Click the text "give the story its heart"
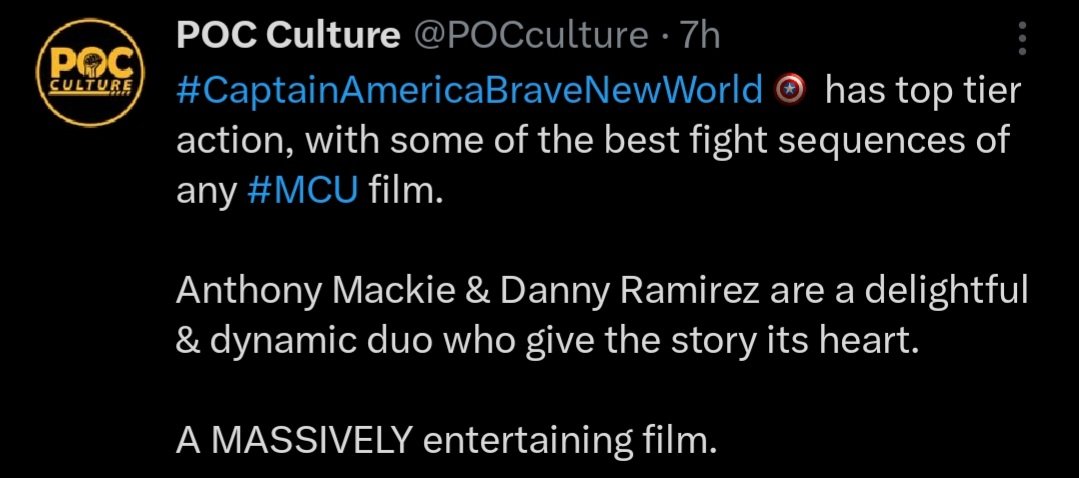Viewport: 1079px width, 478px height. [717, 340]
